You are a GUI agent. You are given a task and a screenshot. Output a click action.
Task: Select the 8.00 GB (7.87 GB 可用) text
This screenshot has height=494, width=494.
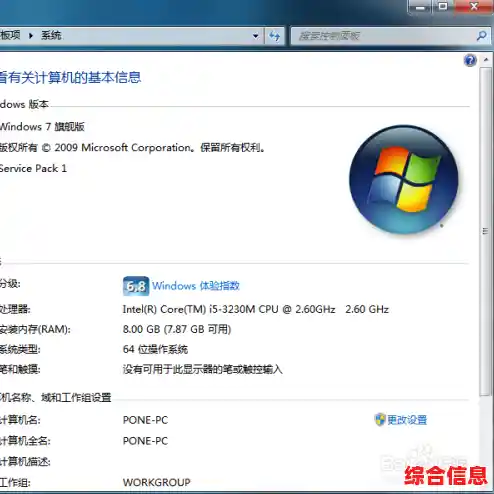pos(177,329)
